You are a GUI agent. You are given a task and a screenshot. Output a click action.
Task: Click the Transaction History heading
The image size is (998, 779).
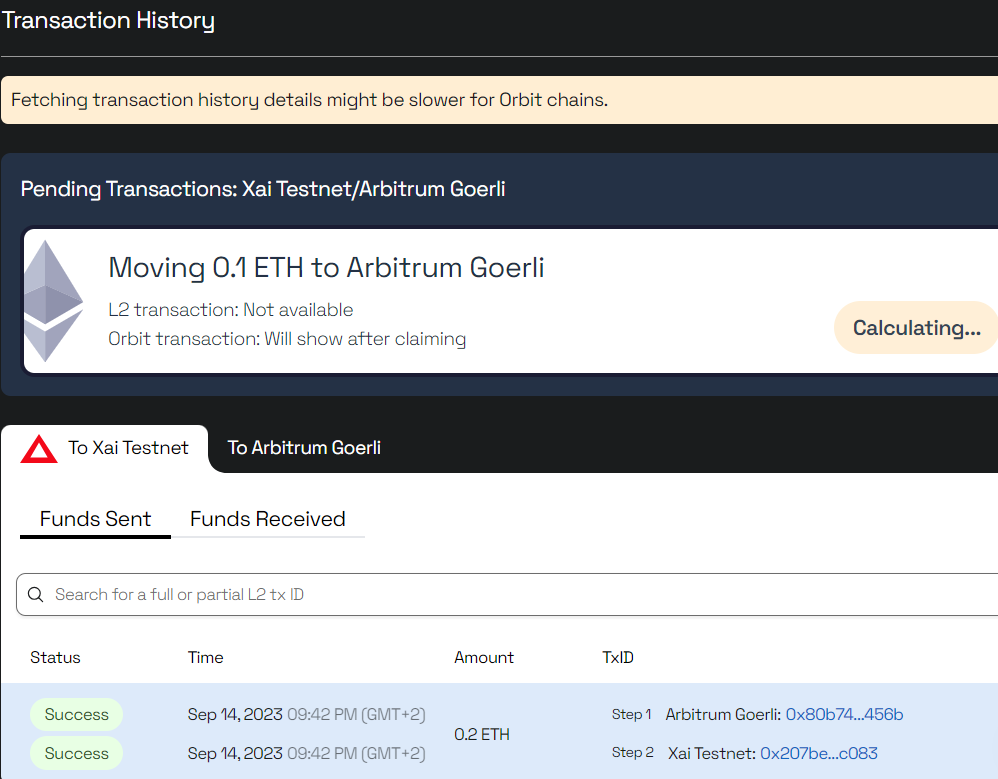pos(108,20)
